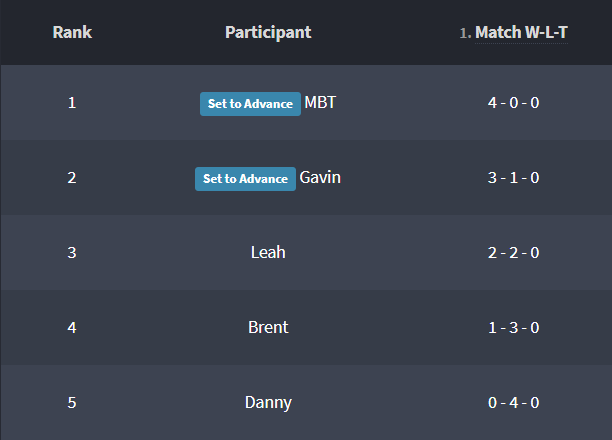Click the Rank column header

point(72,32)
